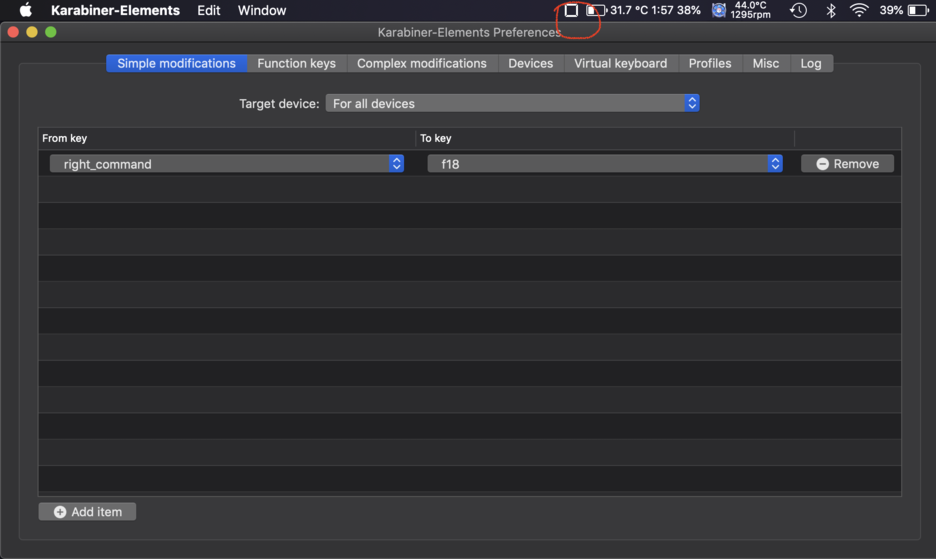Open the Log tab

(x=811, y=63)
